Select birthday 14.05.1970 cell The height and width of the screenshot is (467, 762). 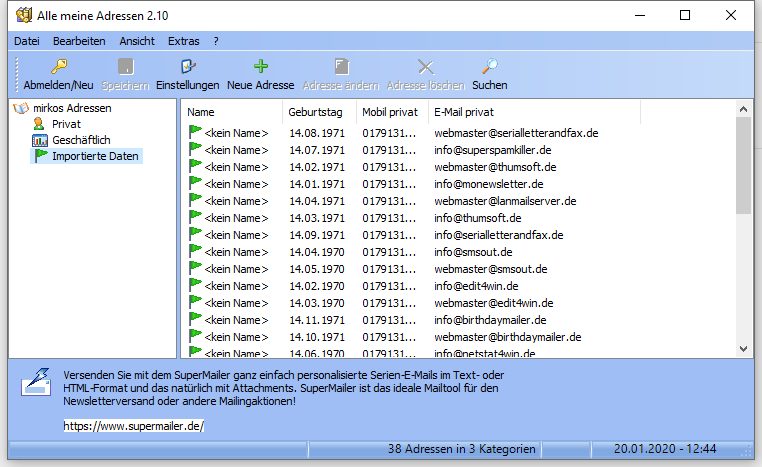(317, 269)
